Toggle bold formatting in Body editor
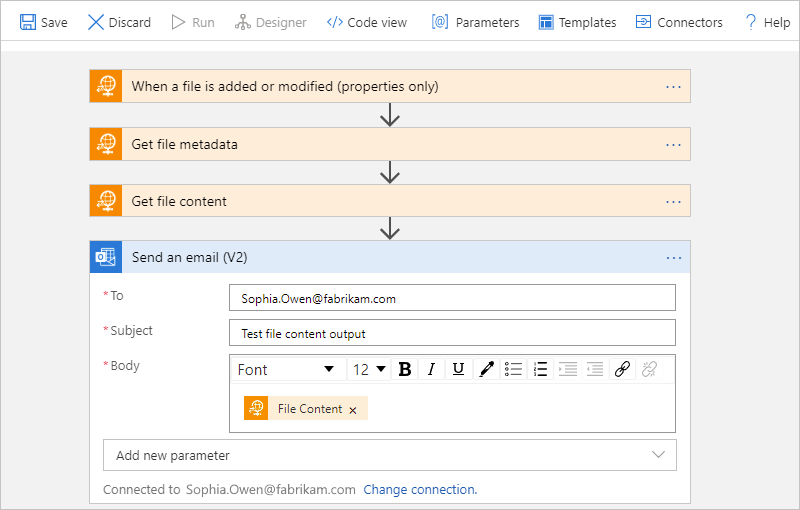This screenshot has width=800, height=510. point(405,369)
